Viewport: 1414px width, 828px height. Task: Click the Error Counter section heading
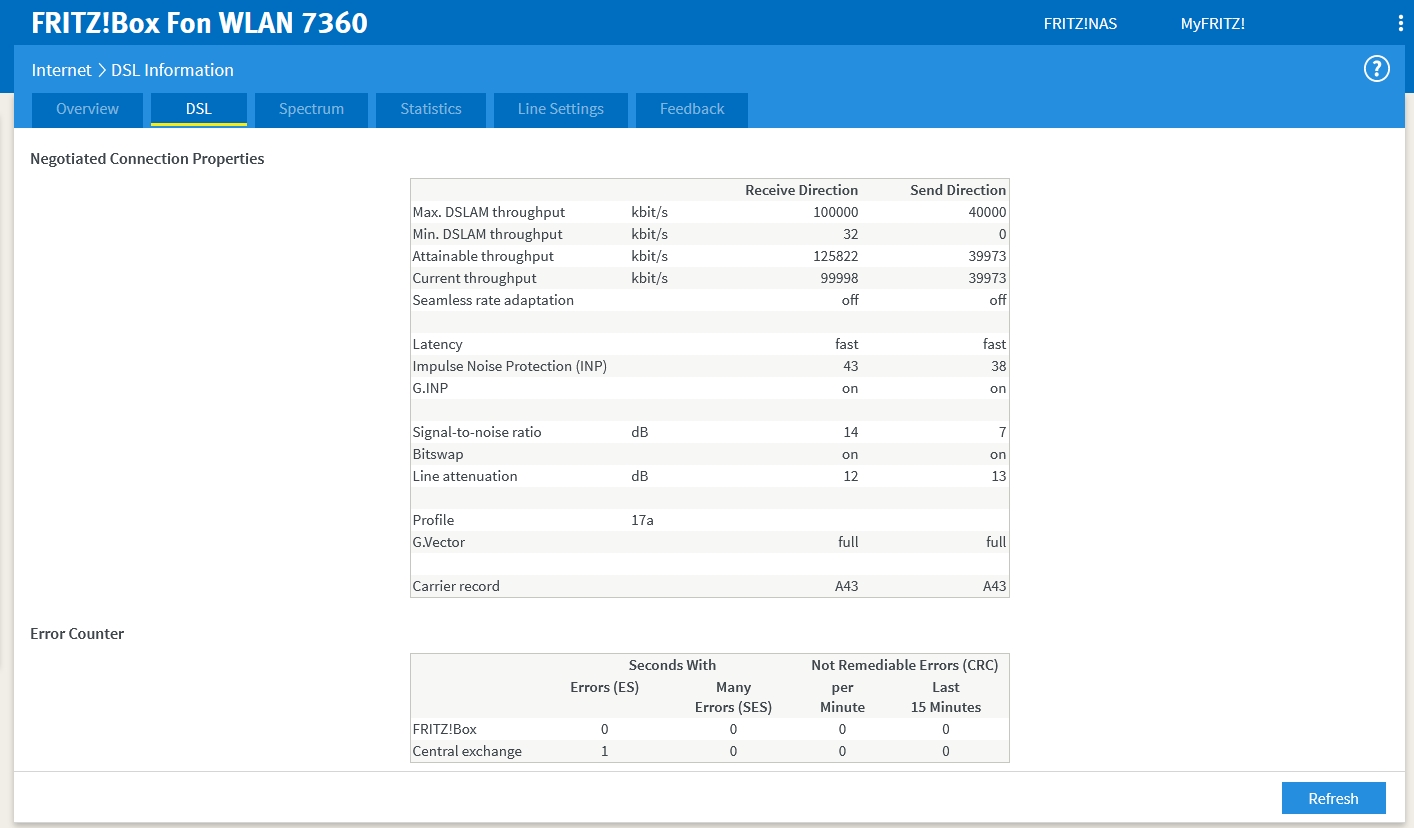point(77,633)
